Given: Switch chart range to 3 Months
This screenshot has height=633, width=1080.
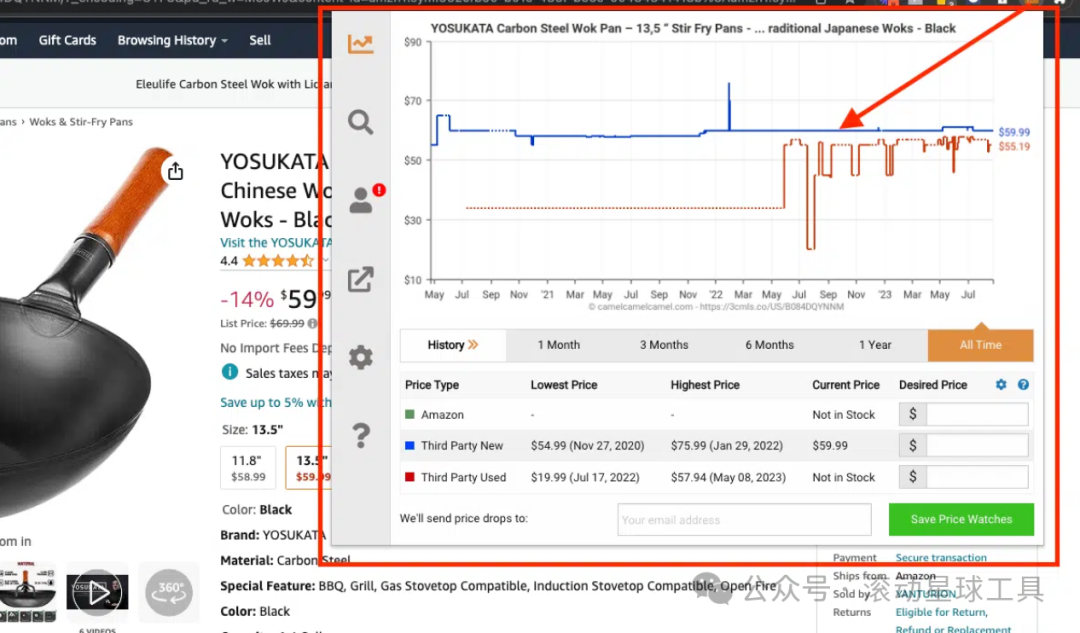Looking at the screenshot, I should [664, 345].
